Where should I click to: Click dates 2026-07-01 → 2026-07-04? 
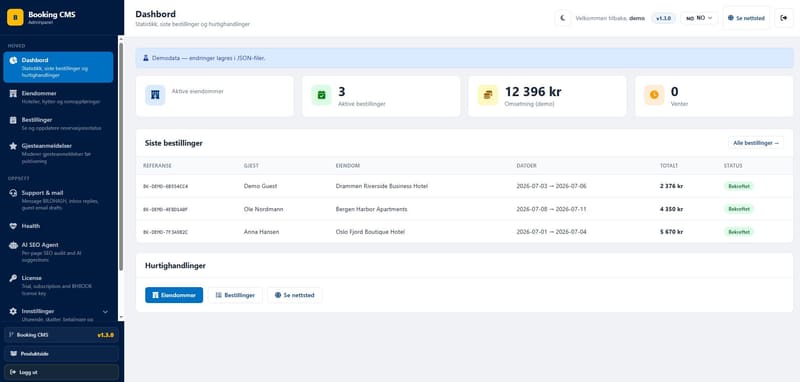pyautogui.click(x=552, y=232)
